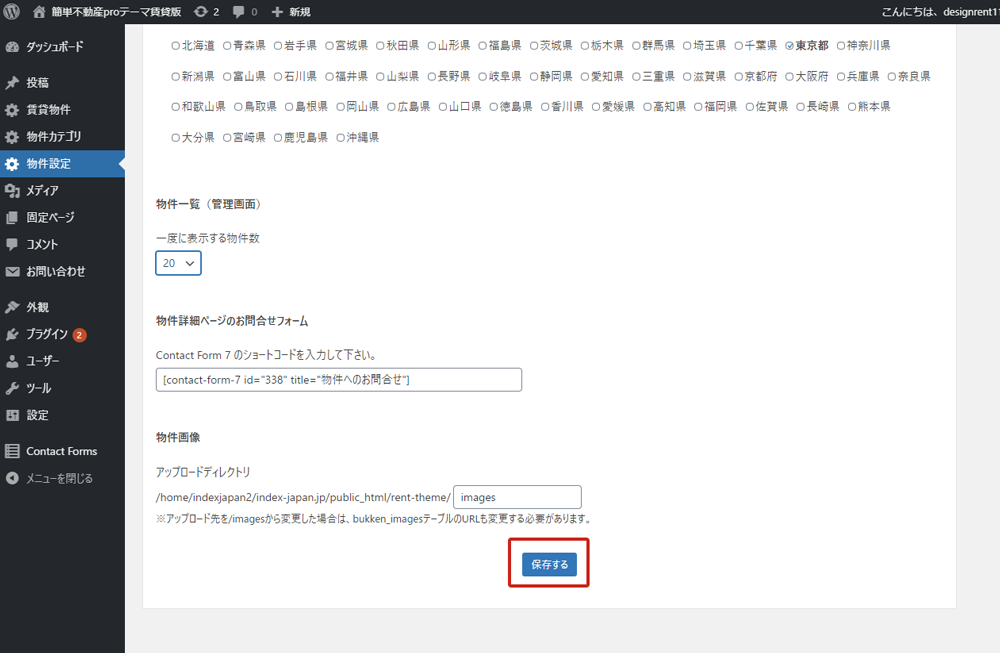Open the 賃貸物件 sidebar menu

coord(48,109)
